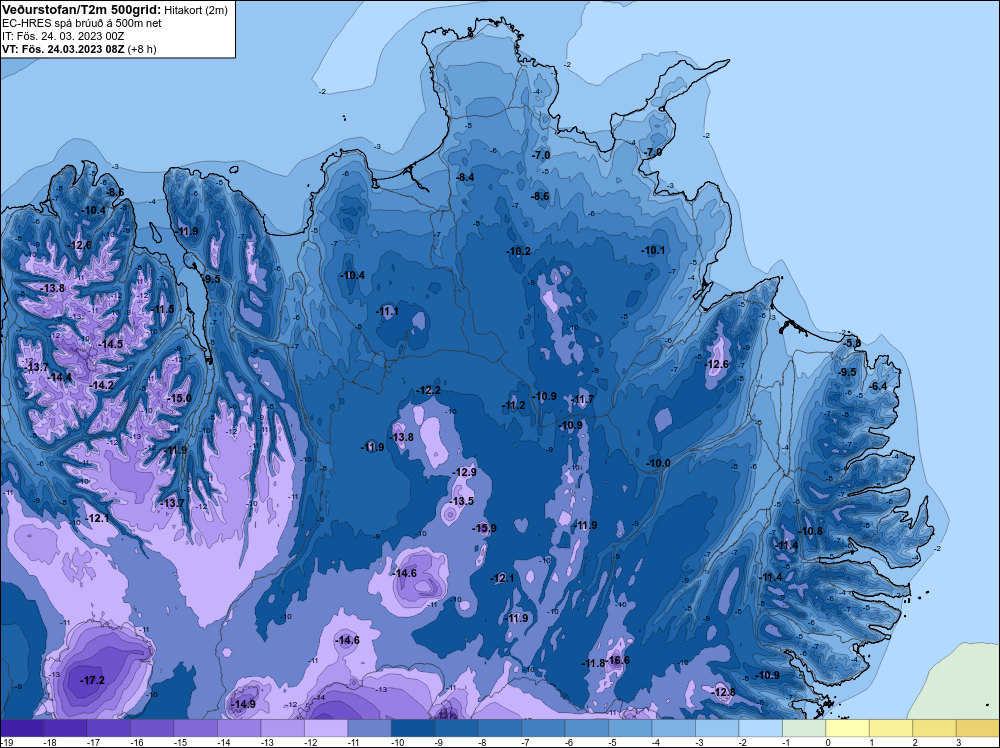Select the -10.2 temperature value
Viewport: 1000px width, 748px height.
[519, 251]
